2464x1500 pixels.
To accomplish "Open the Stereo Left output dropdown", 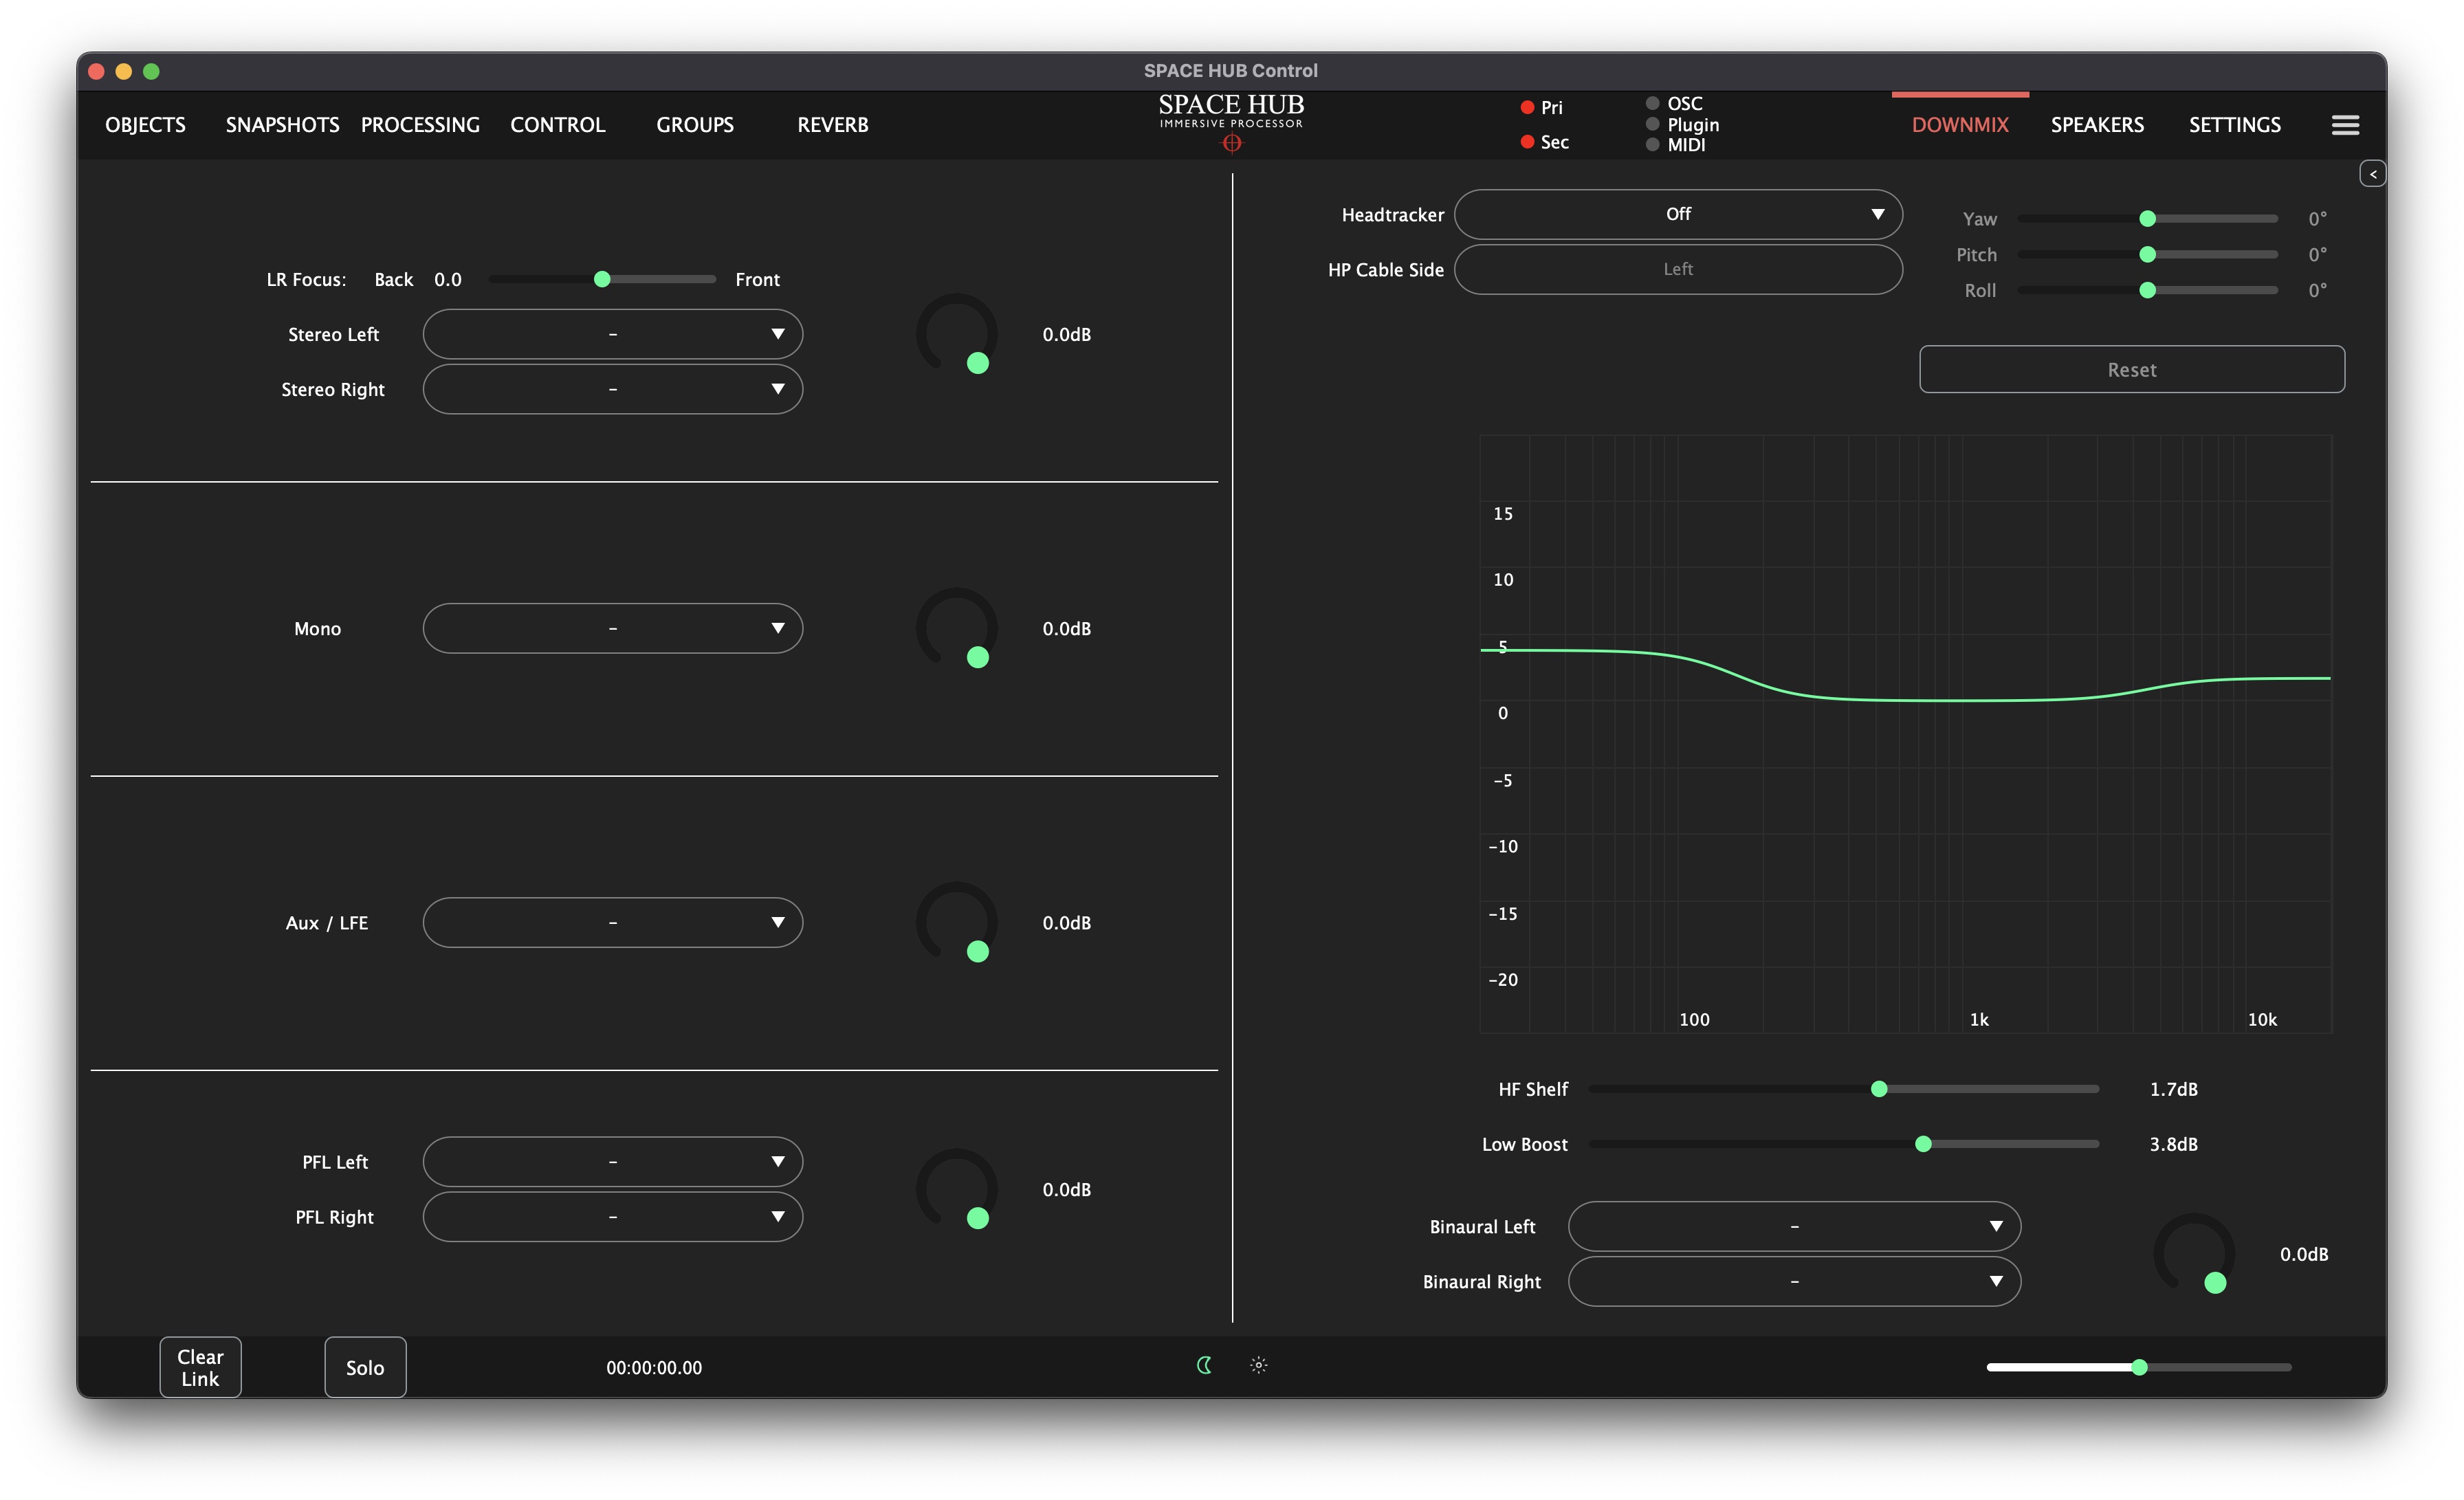I will (613, 334).
